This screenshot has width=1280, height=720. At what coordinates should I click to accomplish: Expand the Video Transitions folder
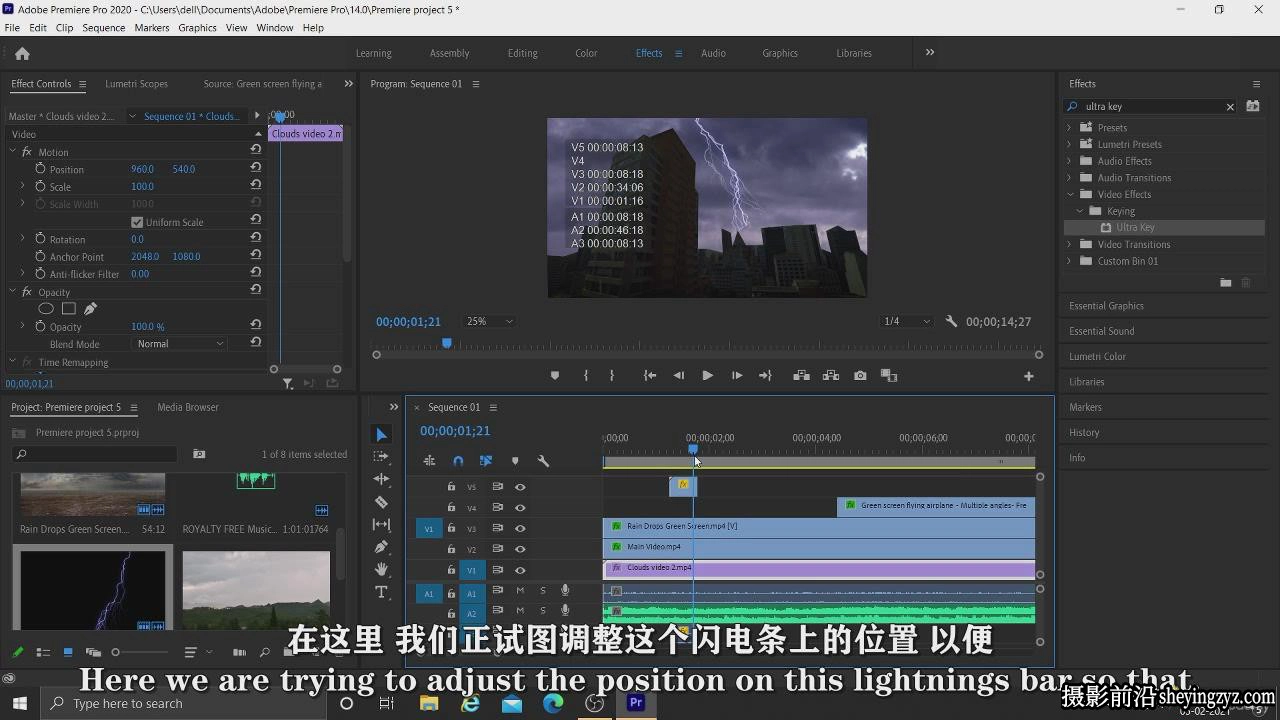[x=1069, y=244]
